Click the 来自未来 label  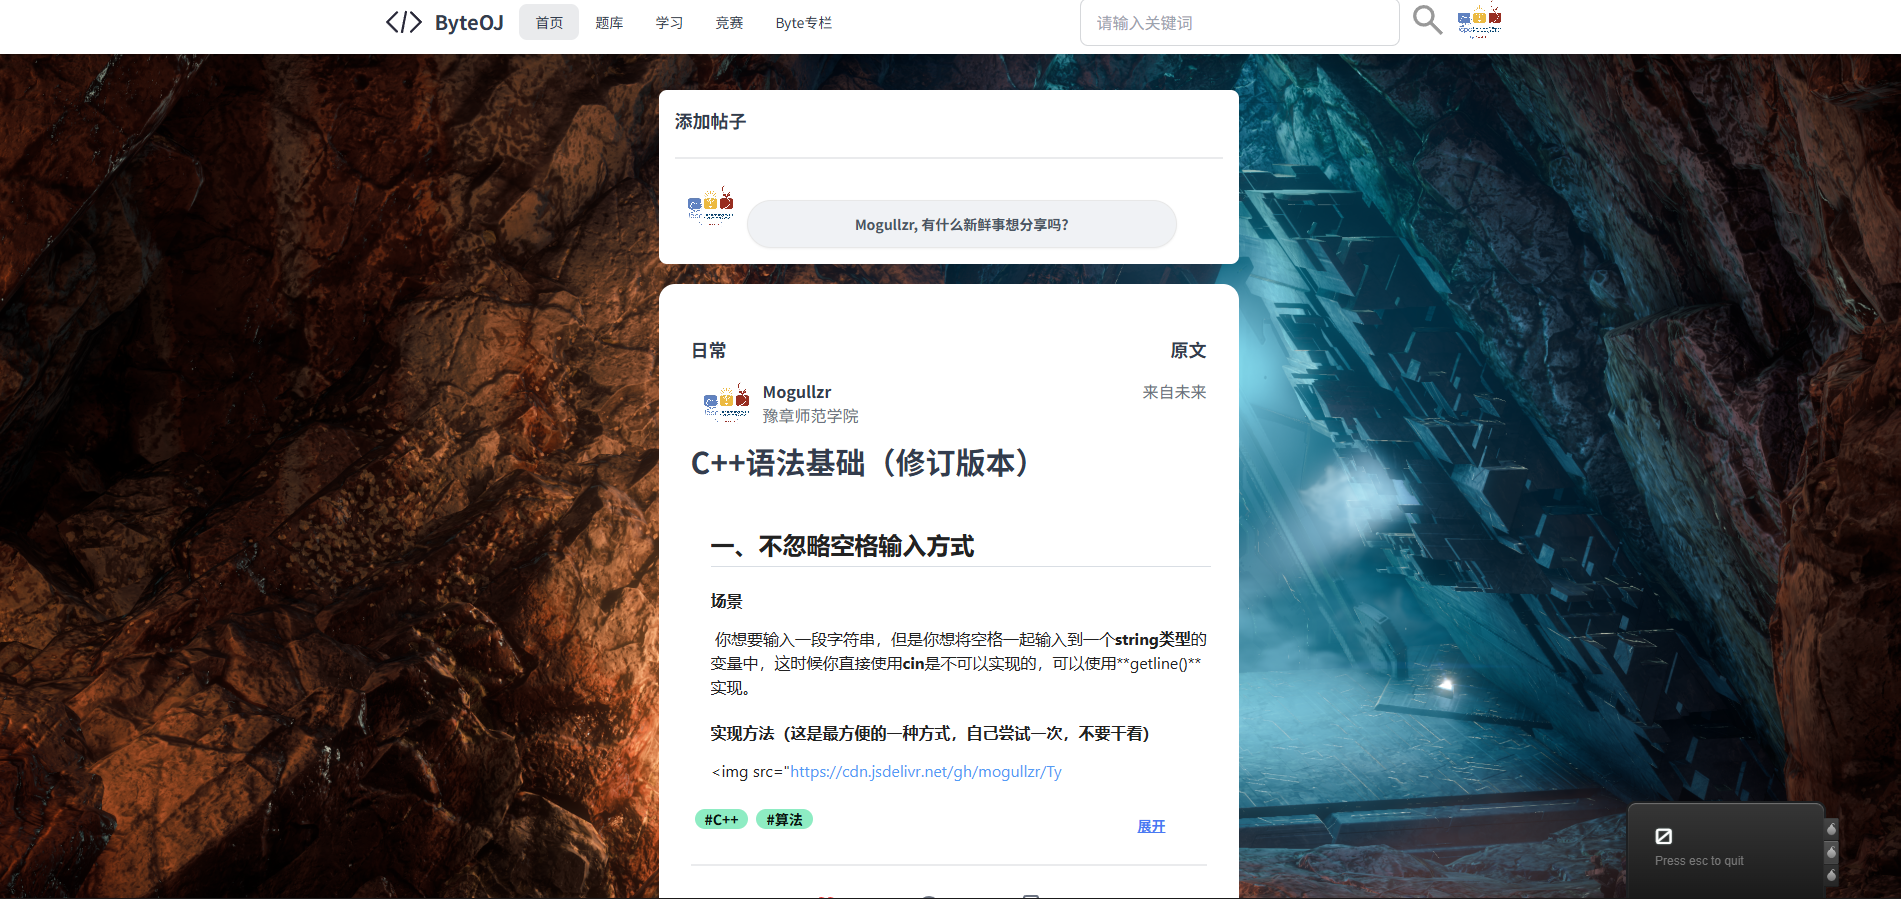click(x=1174, y=392)
